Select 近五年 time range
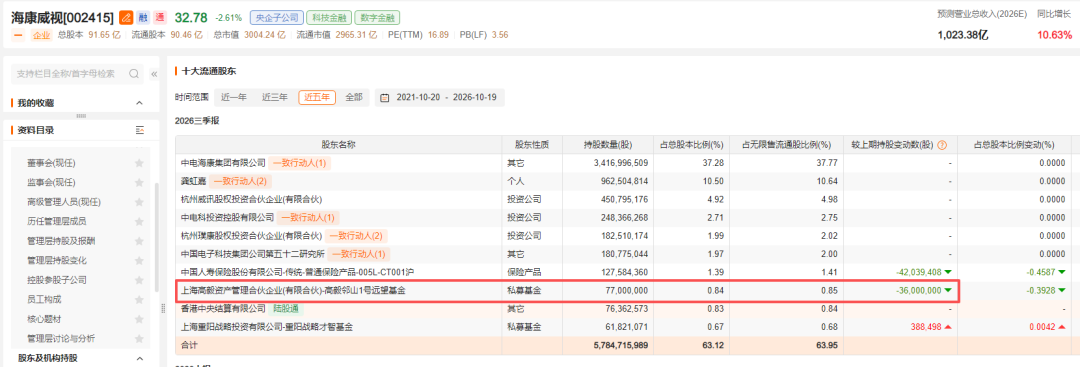 pyautogui.click(x=317, y=98)
